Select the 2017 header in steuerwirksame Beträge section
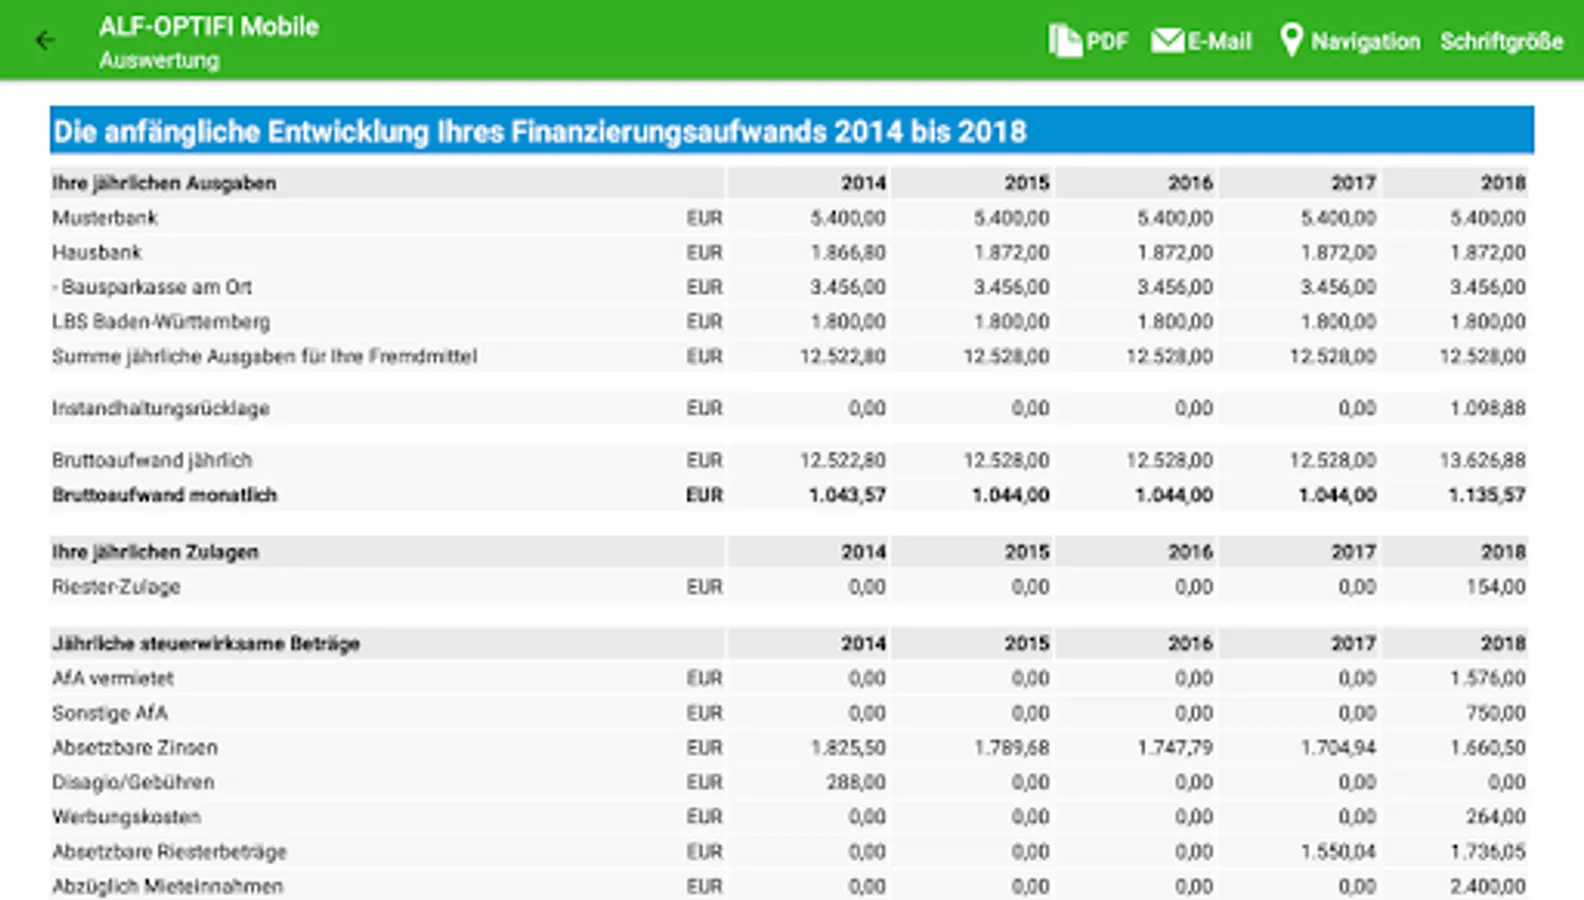This screenshot has height=900, width=1584. [x=1354, y=644]
